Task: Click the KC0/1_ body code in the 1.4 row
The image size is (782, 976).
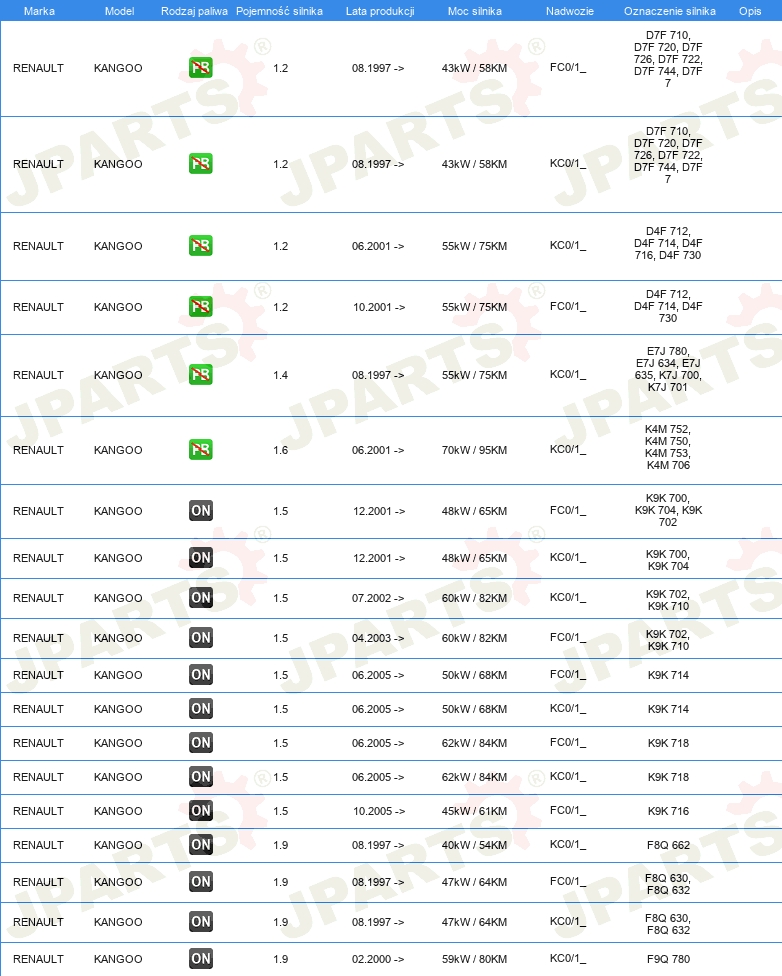Action: coord(568,375)
